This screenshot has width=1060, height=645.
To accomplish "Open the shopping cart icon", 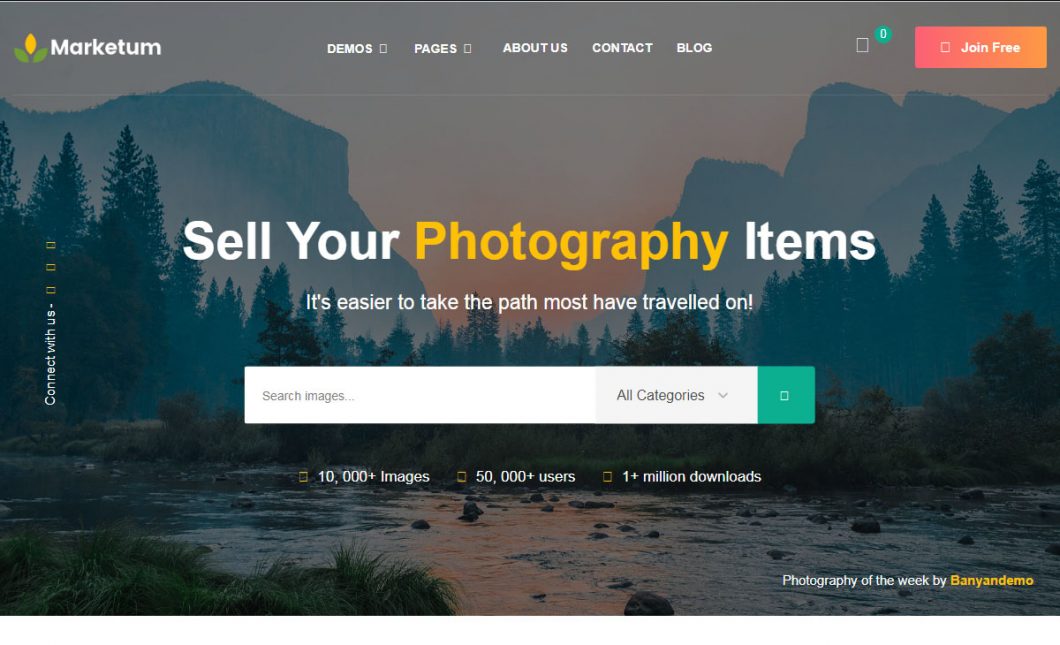I will tap(862, 45).
